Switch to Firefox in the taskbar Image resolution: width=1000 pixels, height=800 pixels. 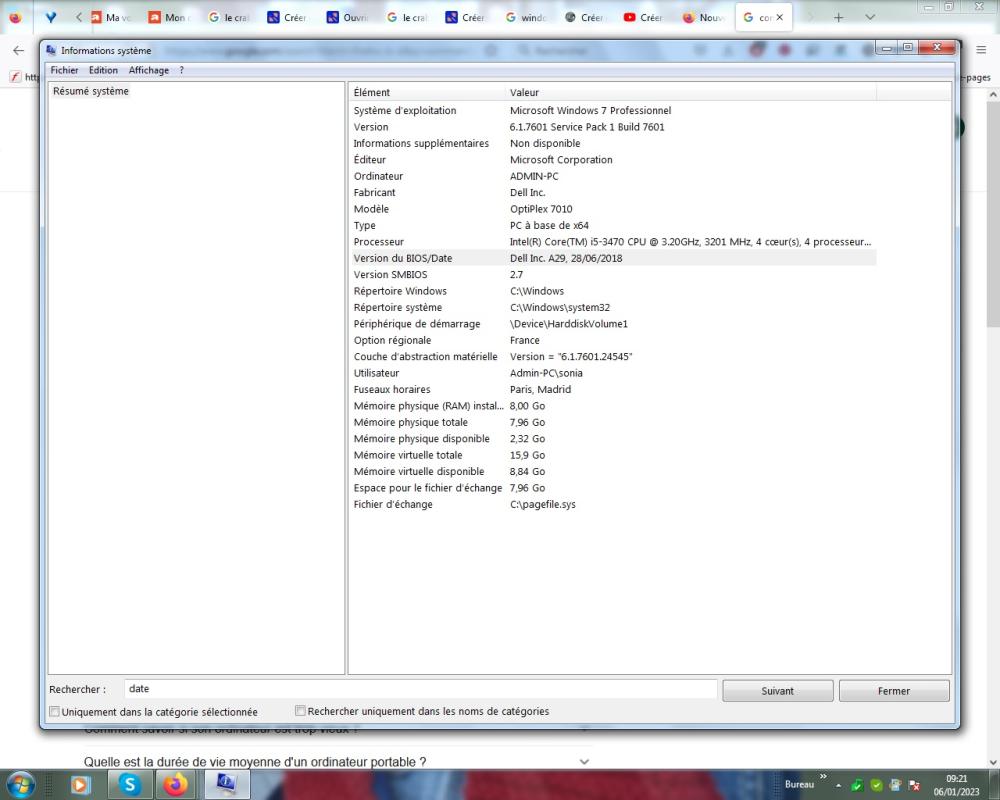tap(177, 784)
